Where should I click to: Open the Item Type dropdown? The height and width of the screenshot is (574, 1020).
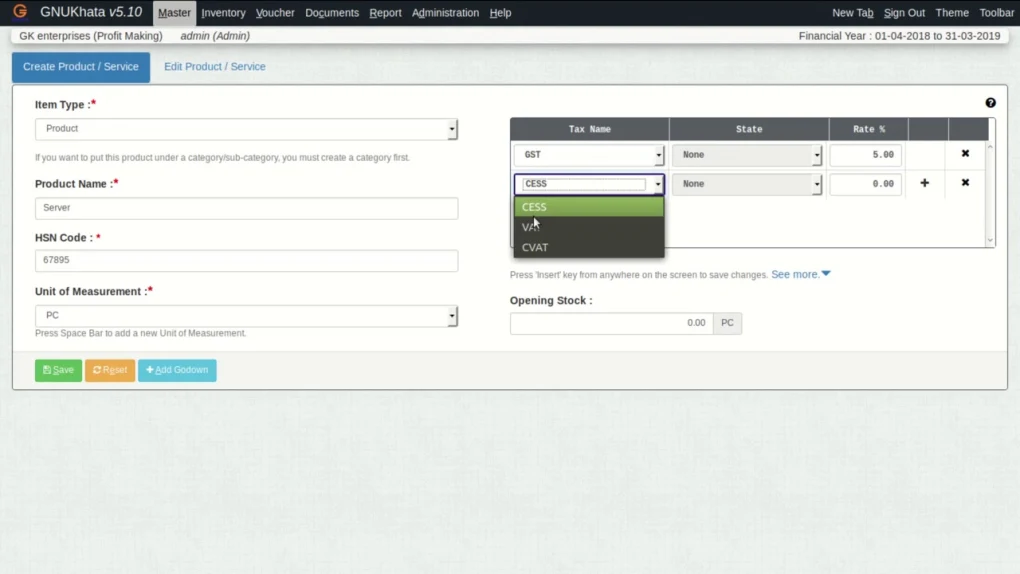pos(246,129)
